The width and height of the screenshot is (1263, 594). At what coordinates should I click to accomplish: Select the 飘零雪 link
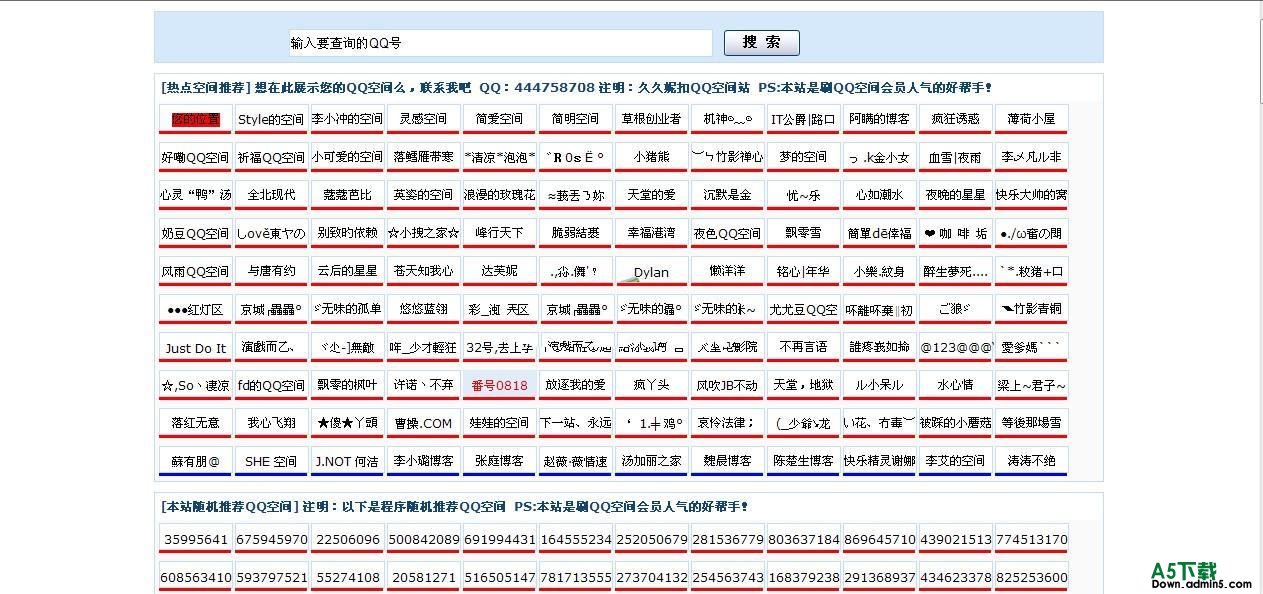tap(803, 233)
